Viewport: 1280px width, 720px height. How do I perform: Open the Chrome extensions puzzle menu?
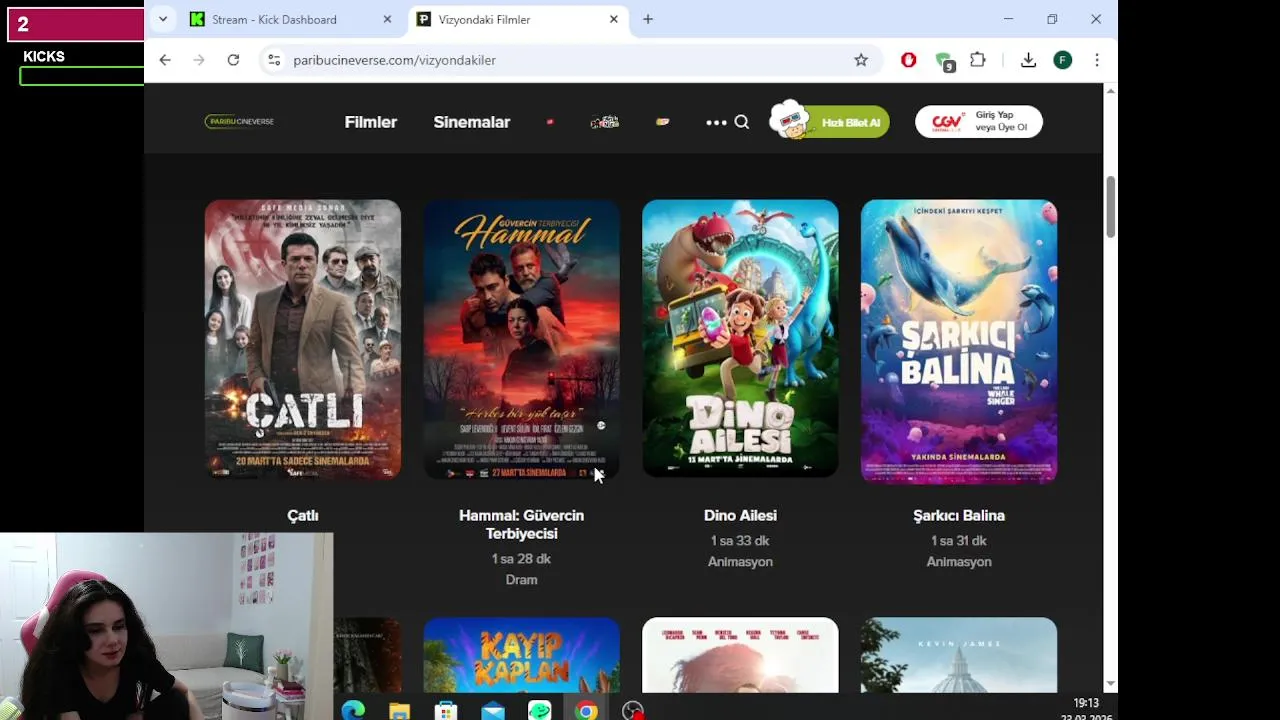978,60
